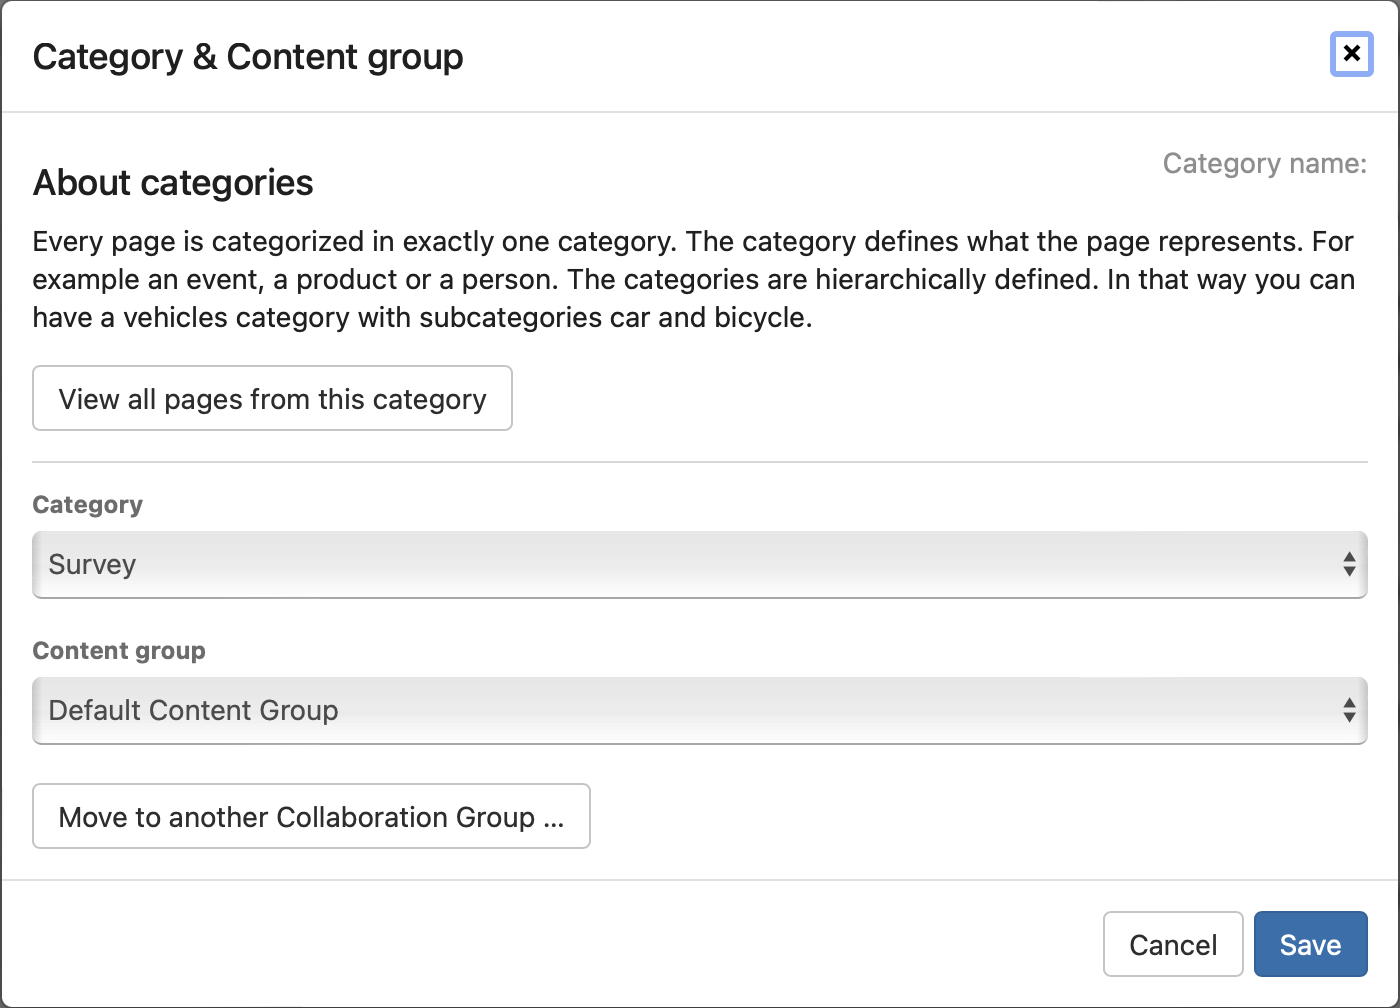Save the category and content group

click(x=1310, y=944)
